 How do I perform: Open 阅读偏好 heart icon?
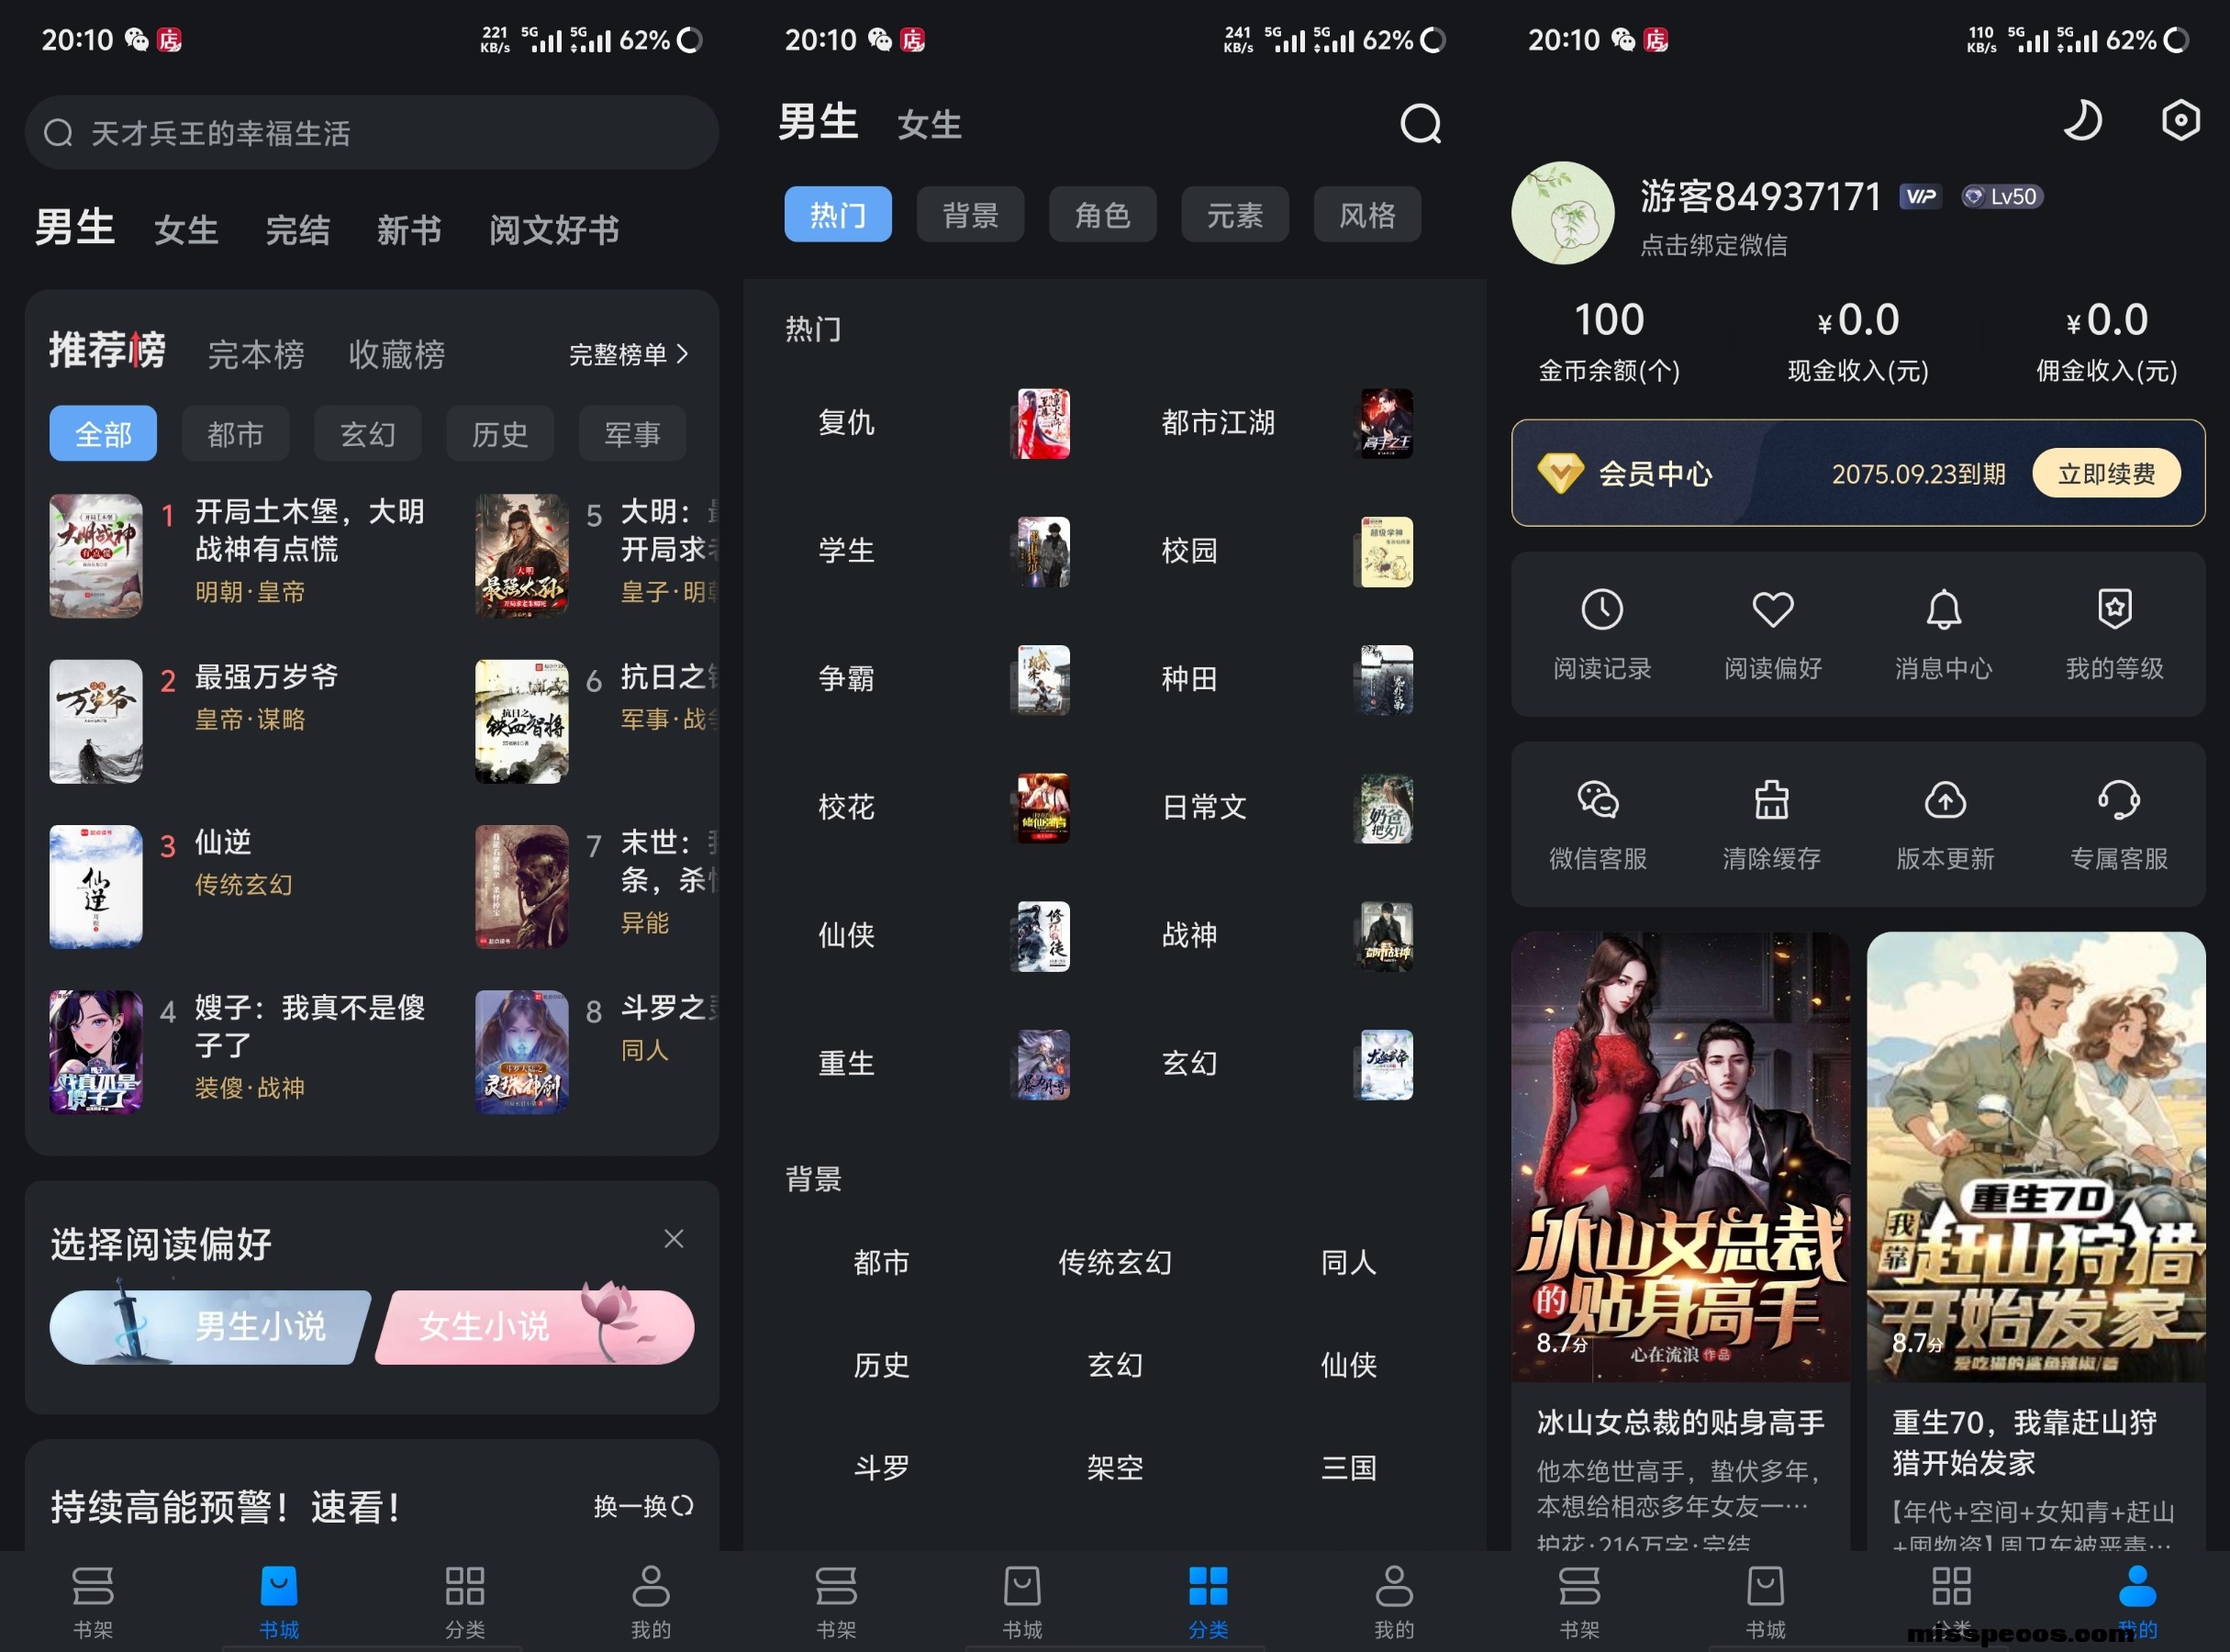(x=1772, y=610)
